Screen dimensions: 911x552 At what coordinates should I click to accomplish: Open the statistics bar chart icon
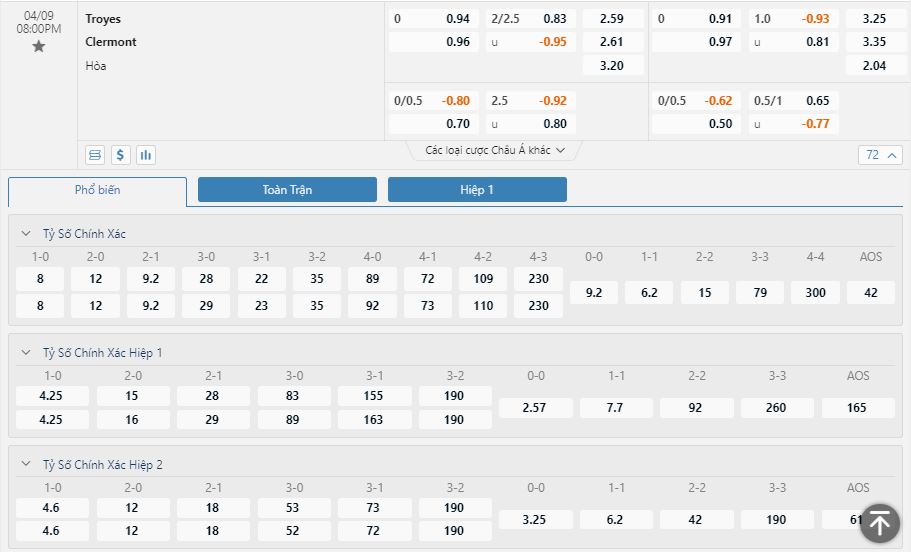click(x=146, y=155)
